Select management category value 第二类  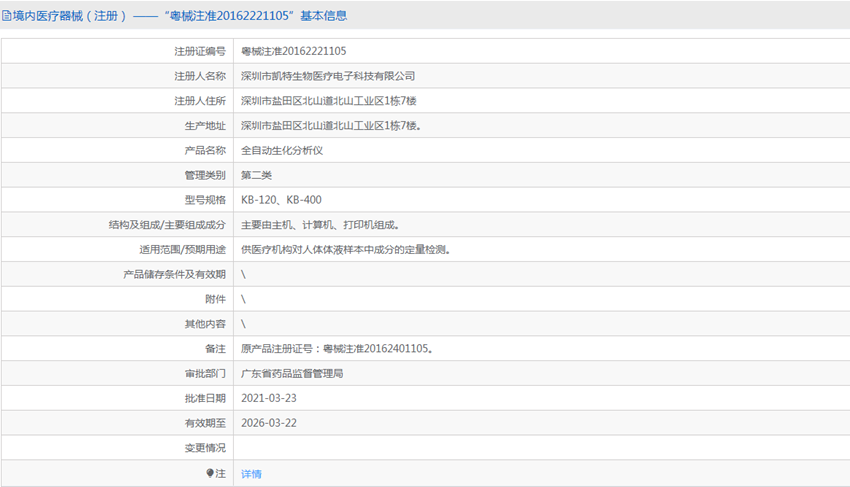click(256, 175)
